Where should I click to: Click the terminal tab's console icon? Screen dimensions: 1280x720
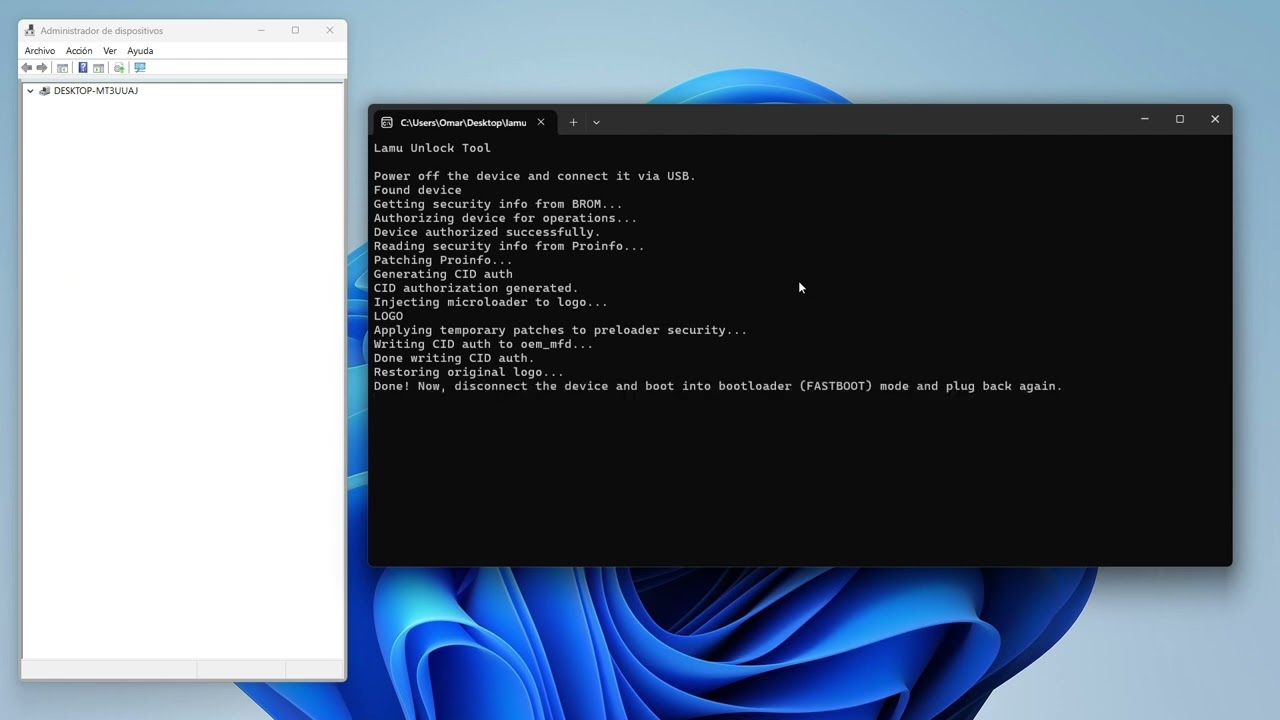pos(387,122)
